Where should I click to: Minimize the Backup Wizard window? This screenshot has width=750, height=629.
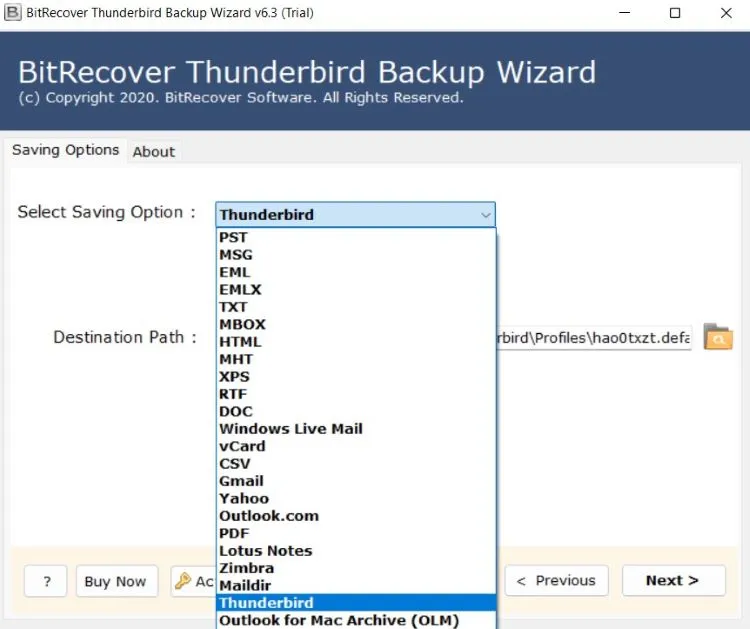[624, 13]
